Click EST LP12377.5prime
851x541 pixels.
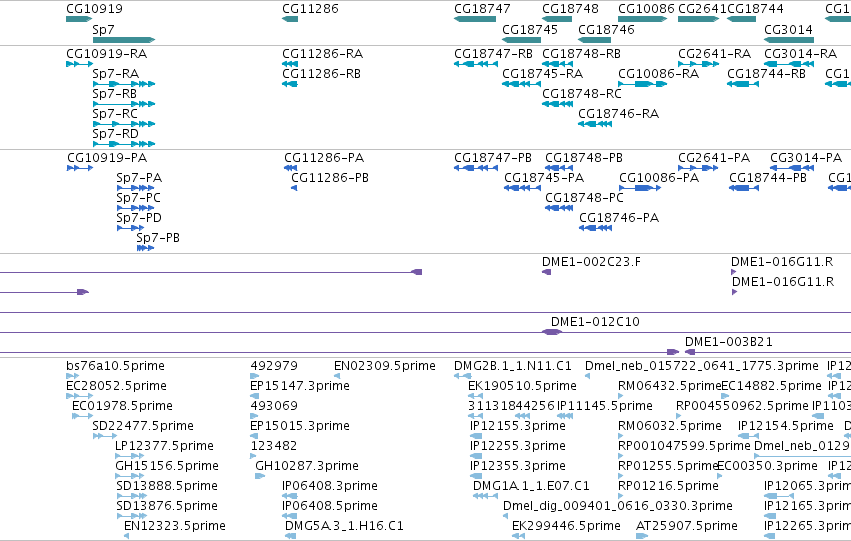click(x=164, y=446)
